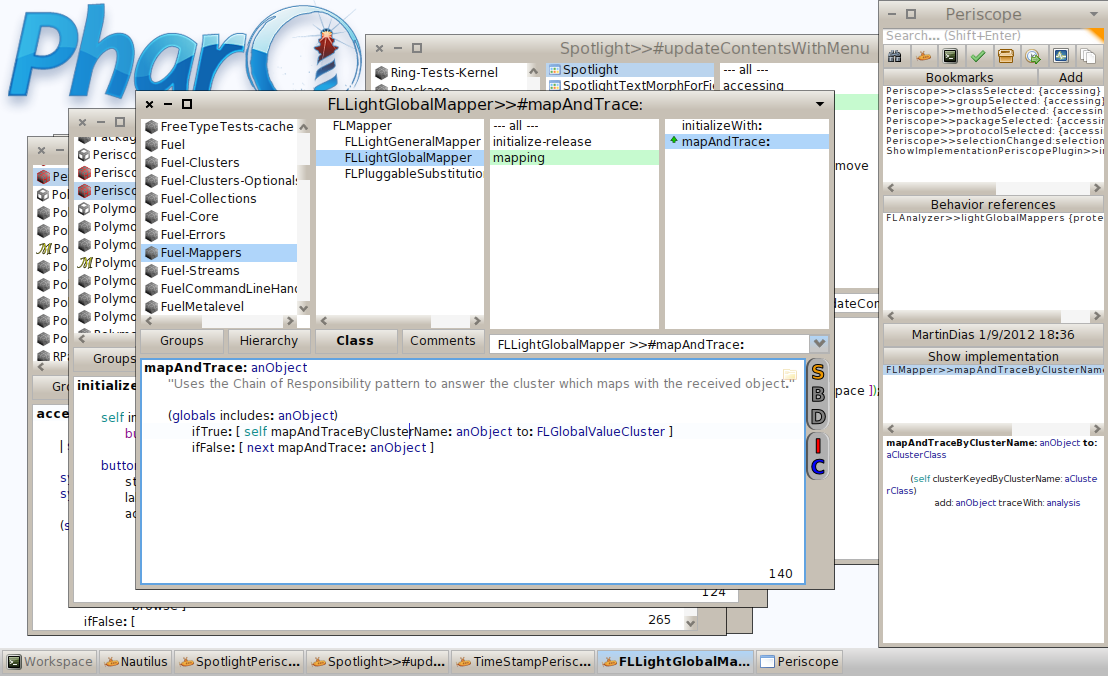Click the Show implementation button
1108x676 pixels.
(x=992, y=356)
